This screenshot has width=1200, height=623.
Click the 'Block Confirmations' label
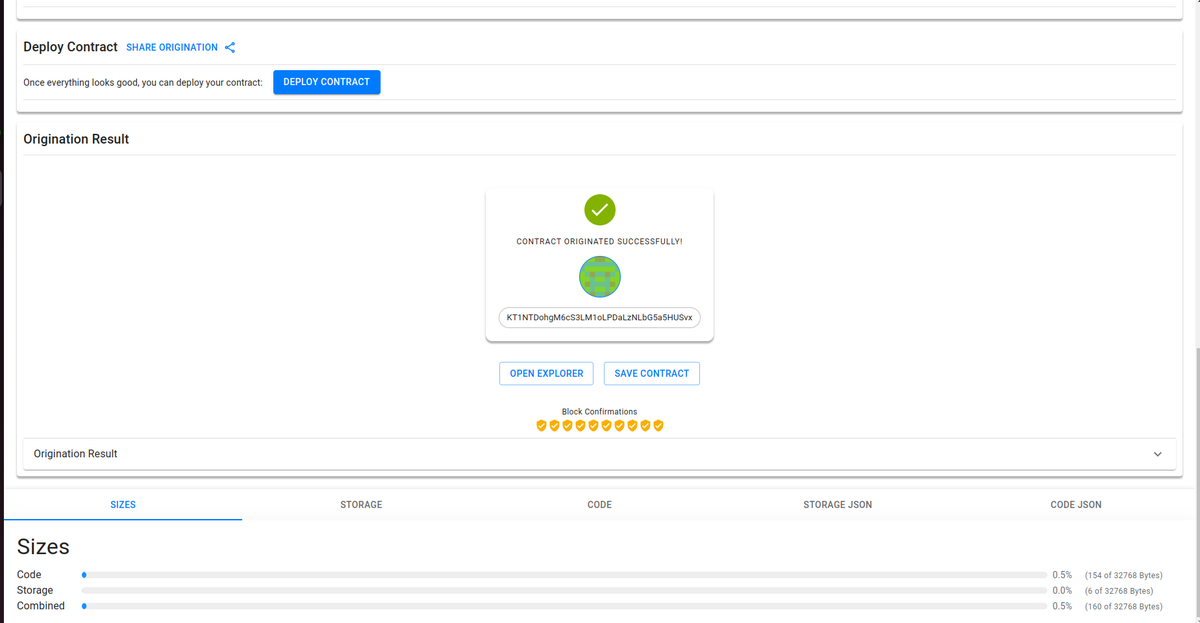pyautogui.click(x=600, y=412)
